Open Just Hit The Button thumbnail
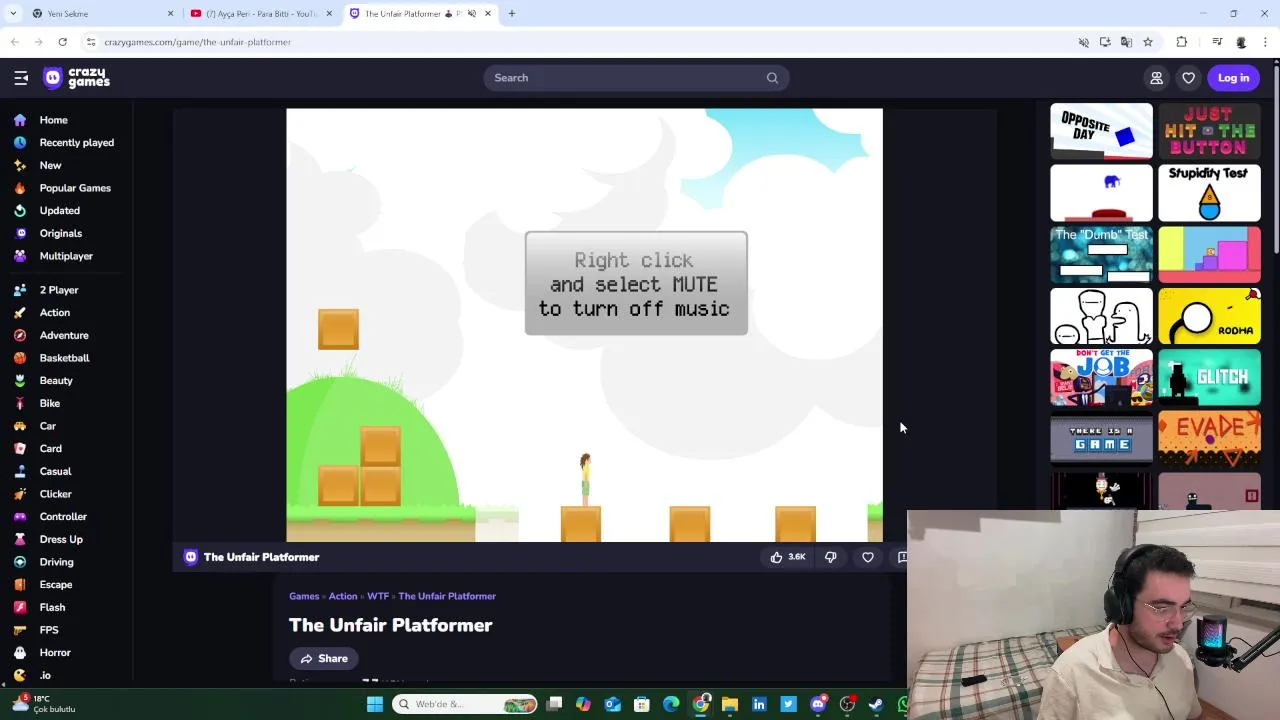 1209,131
